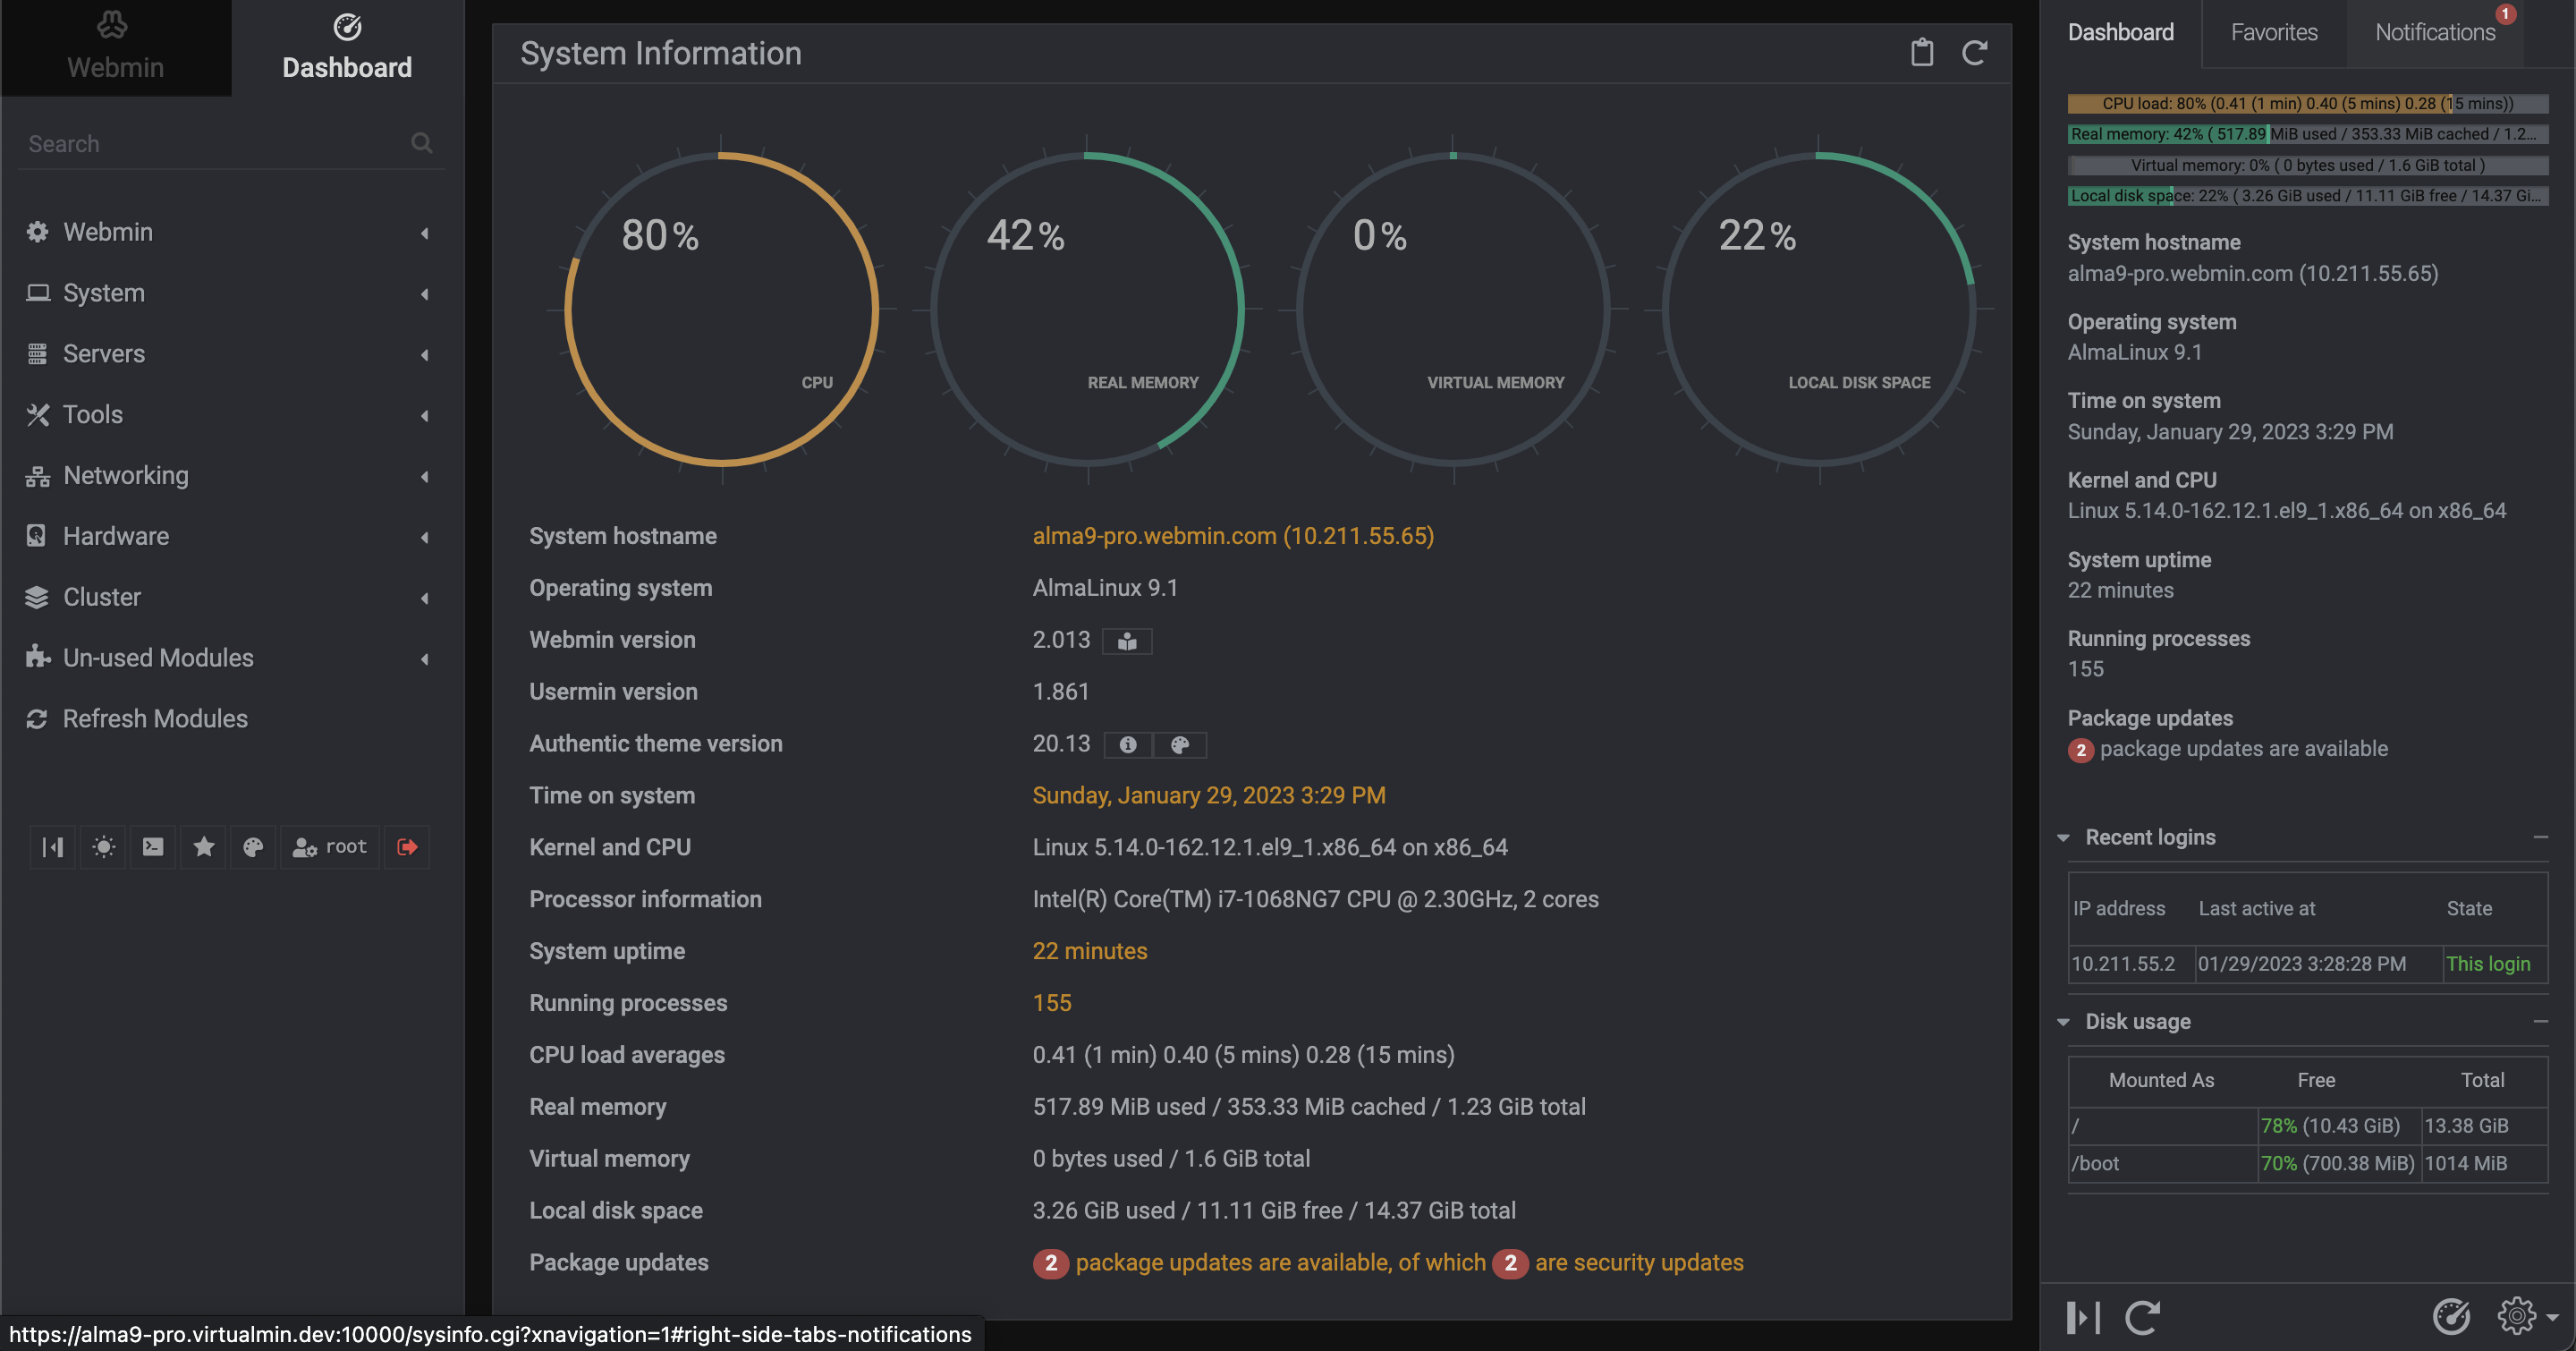Open the terminal shell icon
Viewport: 2576px width, 1351px height.
[152, 847]
